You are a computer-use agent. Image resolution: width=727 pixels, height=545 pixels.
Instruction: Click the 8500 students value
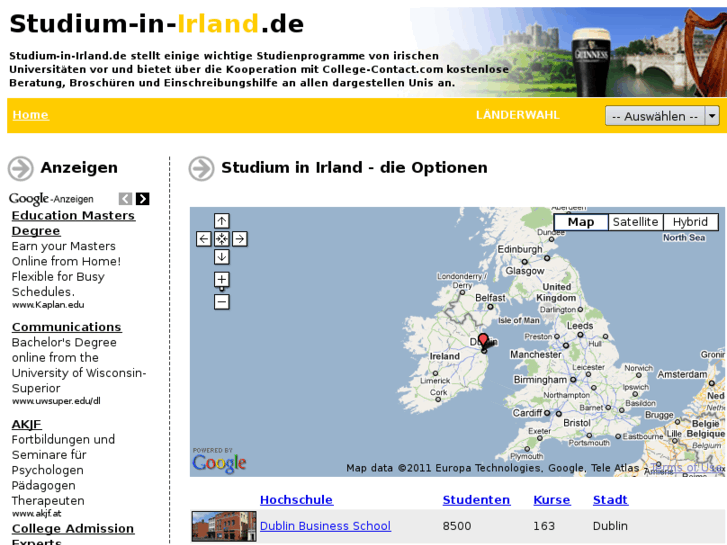(x=457, y=526)
